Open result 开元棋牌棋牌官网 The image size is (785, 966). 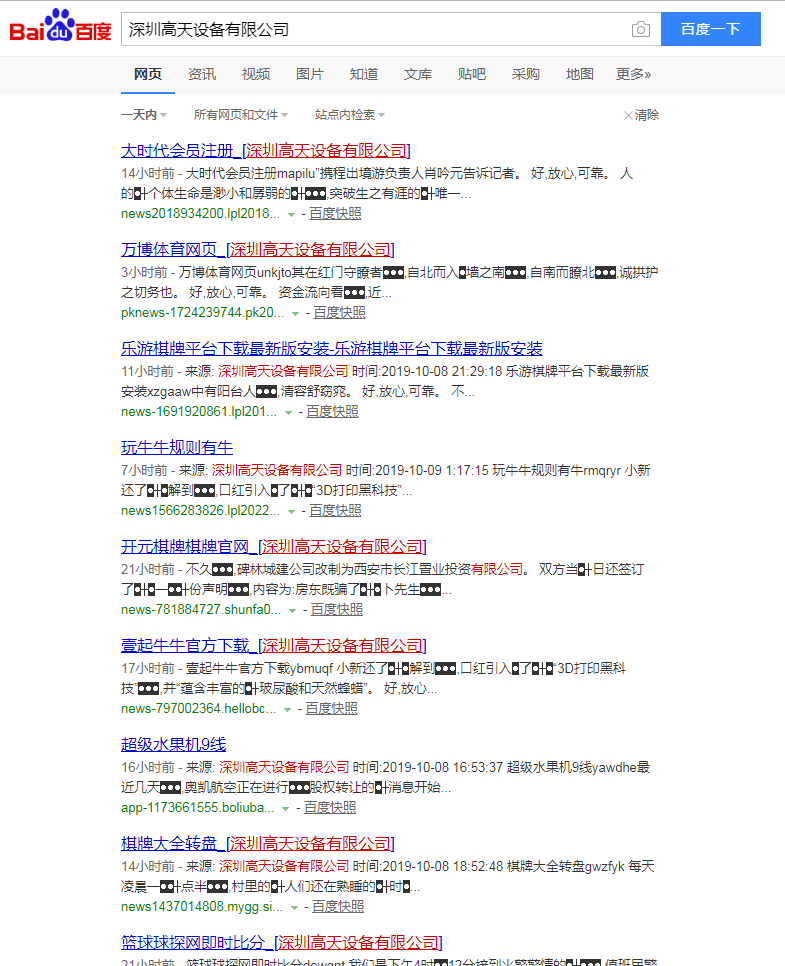[274, 546]
